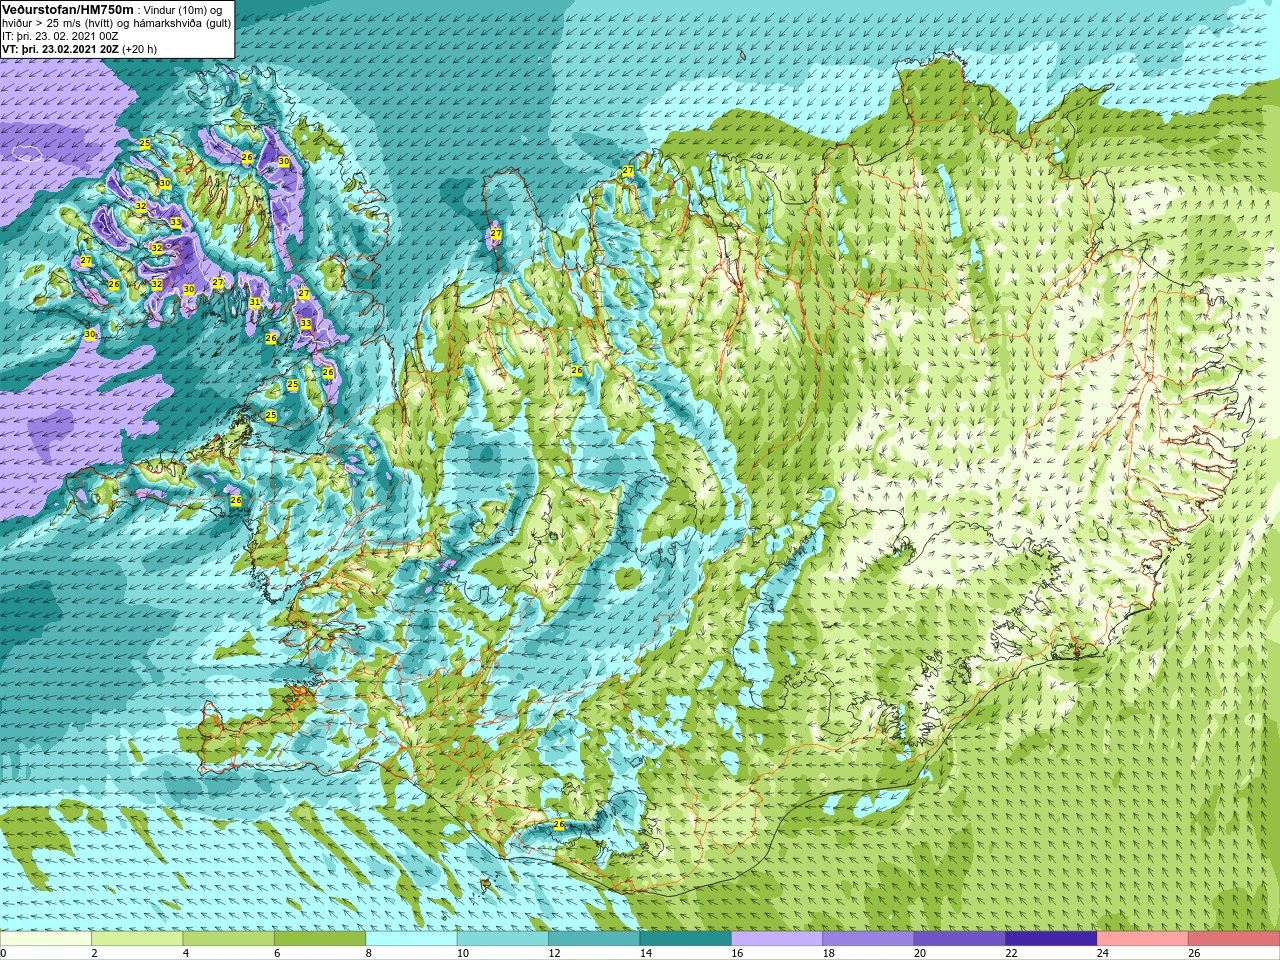Screen dimensions: 1280x960
Task: Click the yellow gust label '31' in Westfjords
Action: pos(255,302)
